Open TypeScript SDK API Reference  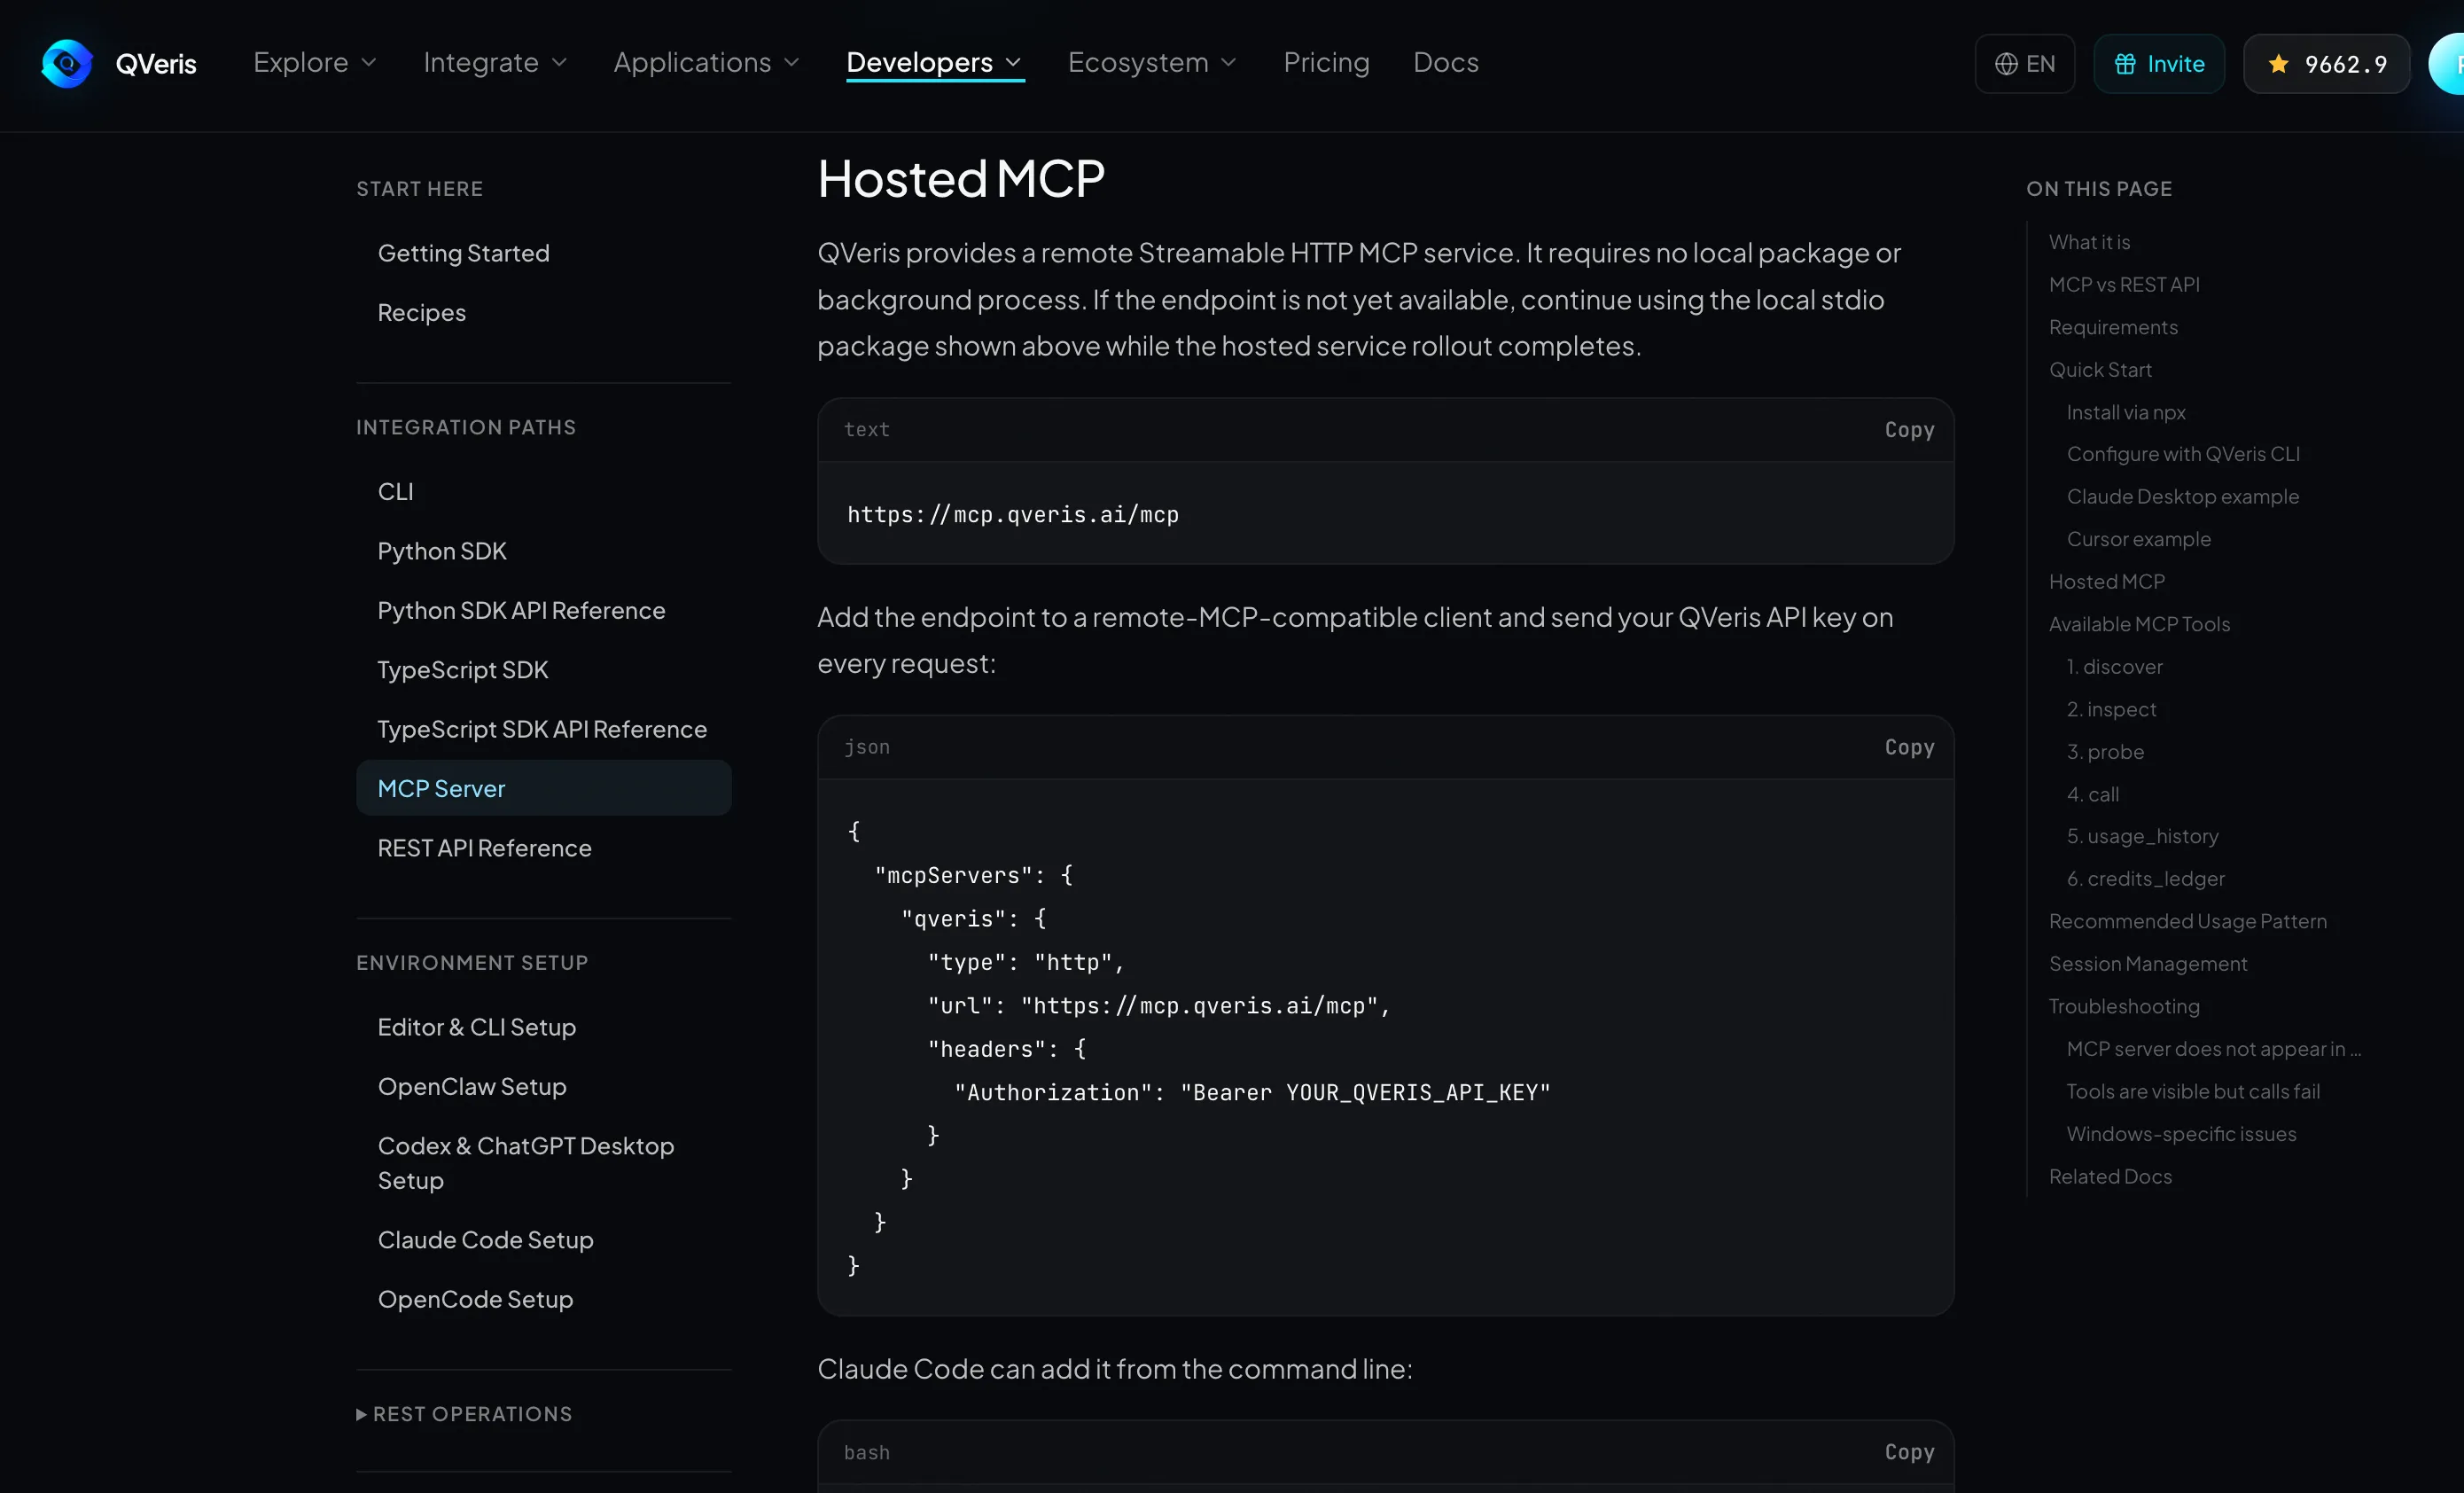pyautogui.click(x=542, y=729)
